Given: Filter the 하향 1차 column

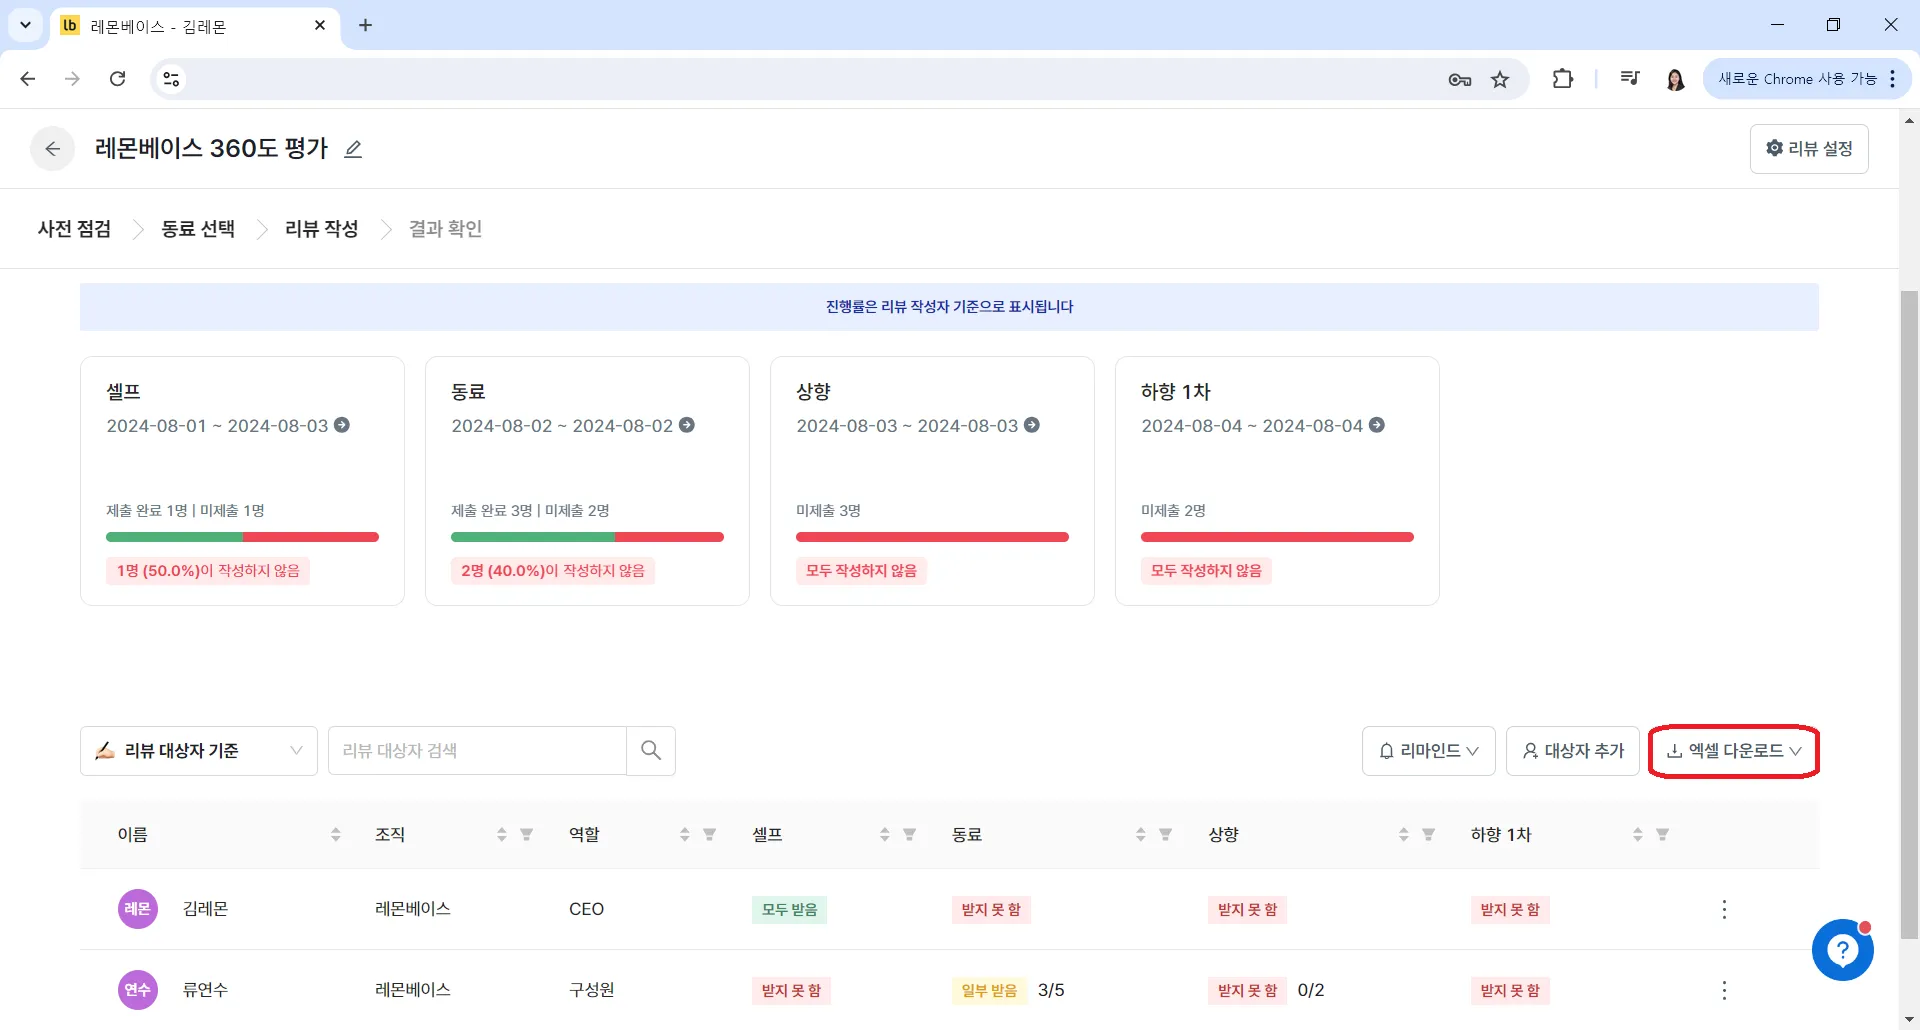Looking at the screenshot, I should coord(1663,835).
